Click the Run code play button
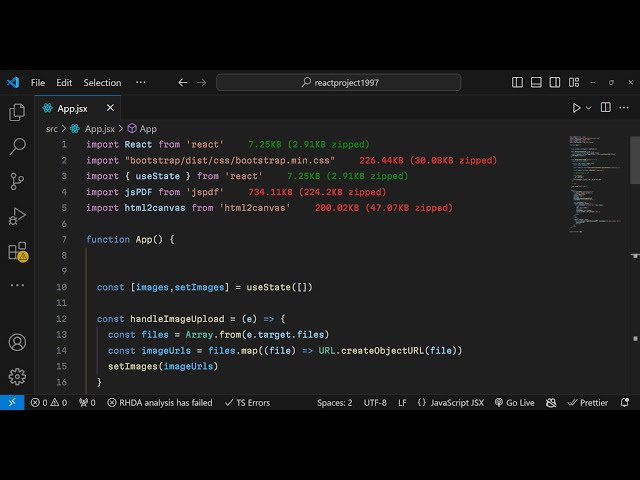Screen dimensions: 640x480 (576, 108)
